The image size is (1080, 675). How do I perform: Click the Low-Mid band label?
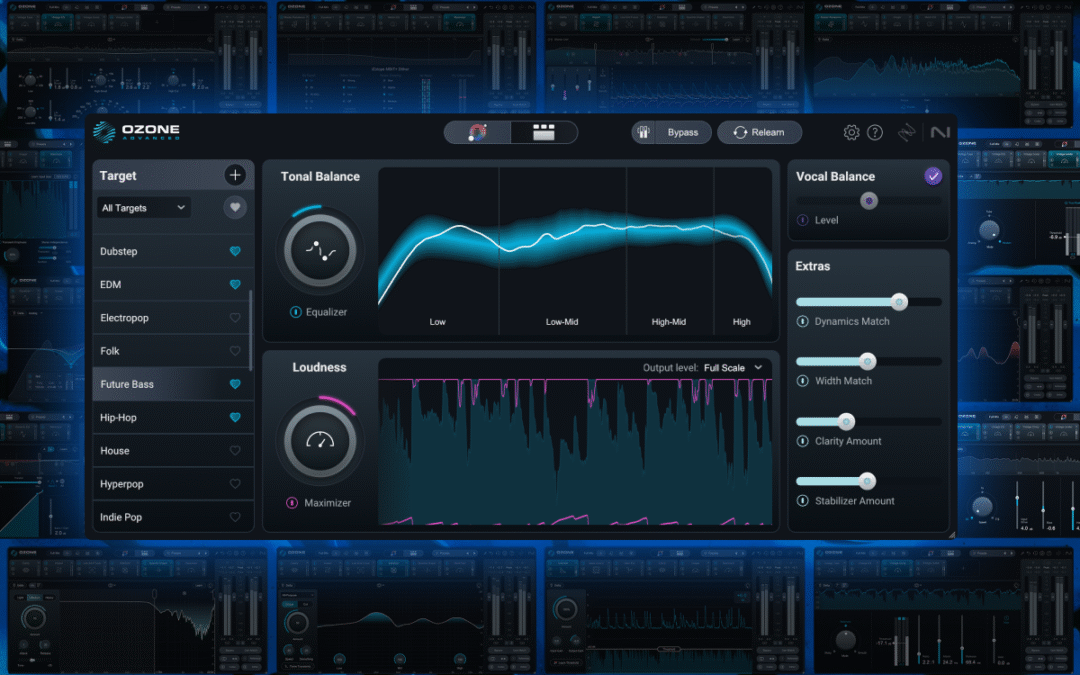point(562,322)
